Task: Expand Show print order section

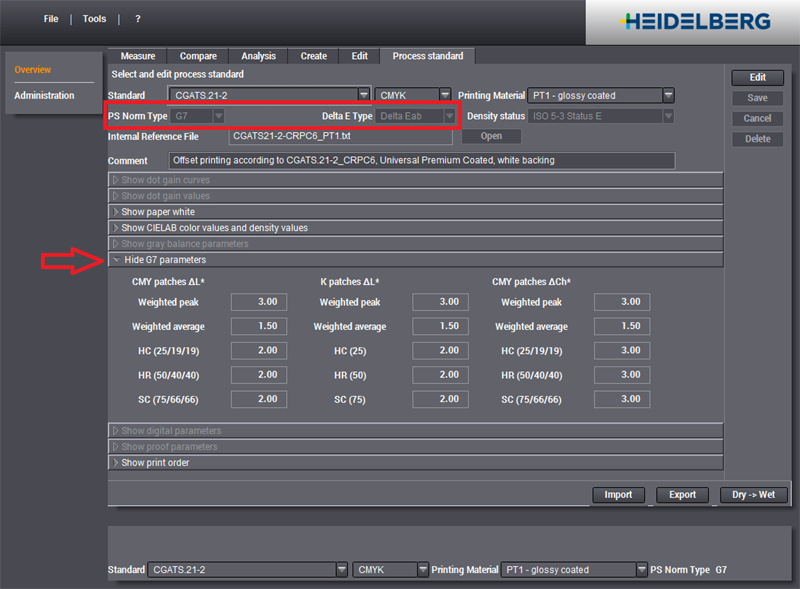Action: pos(155,463)
